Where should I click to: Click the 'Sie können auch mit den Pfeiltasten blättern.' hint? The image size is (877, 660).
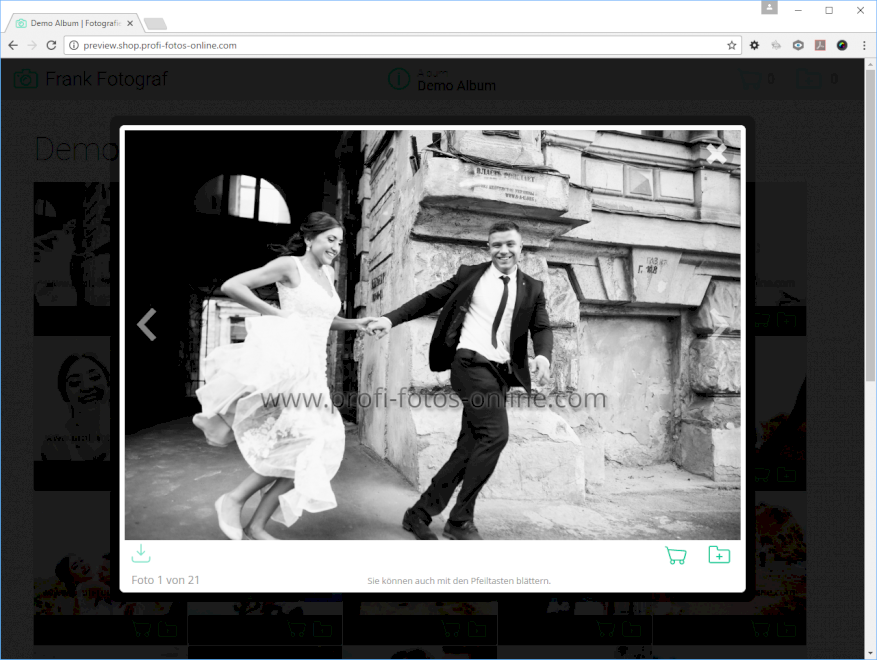(459, 581)
